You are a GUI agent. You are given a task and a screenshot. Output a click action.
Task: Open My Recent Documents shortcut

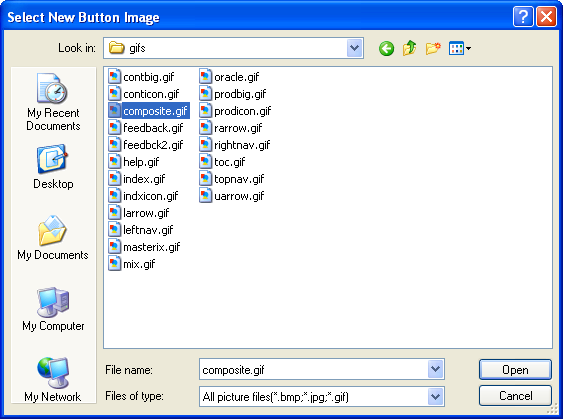[x=53, y=102]
